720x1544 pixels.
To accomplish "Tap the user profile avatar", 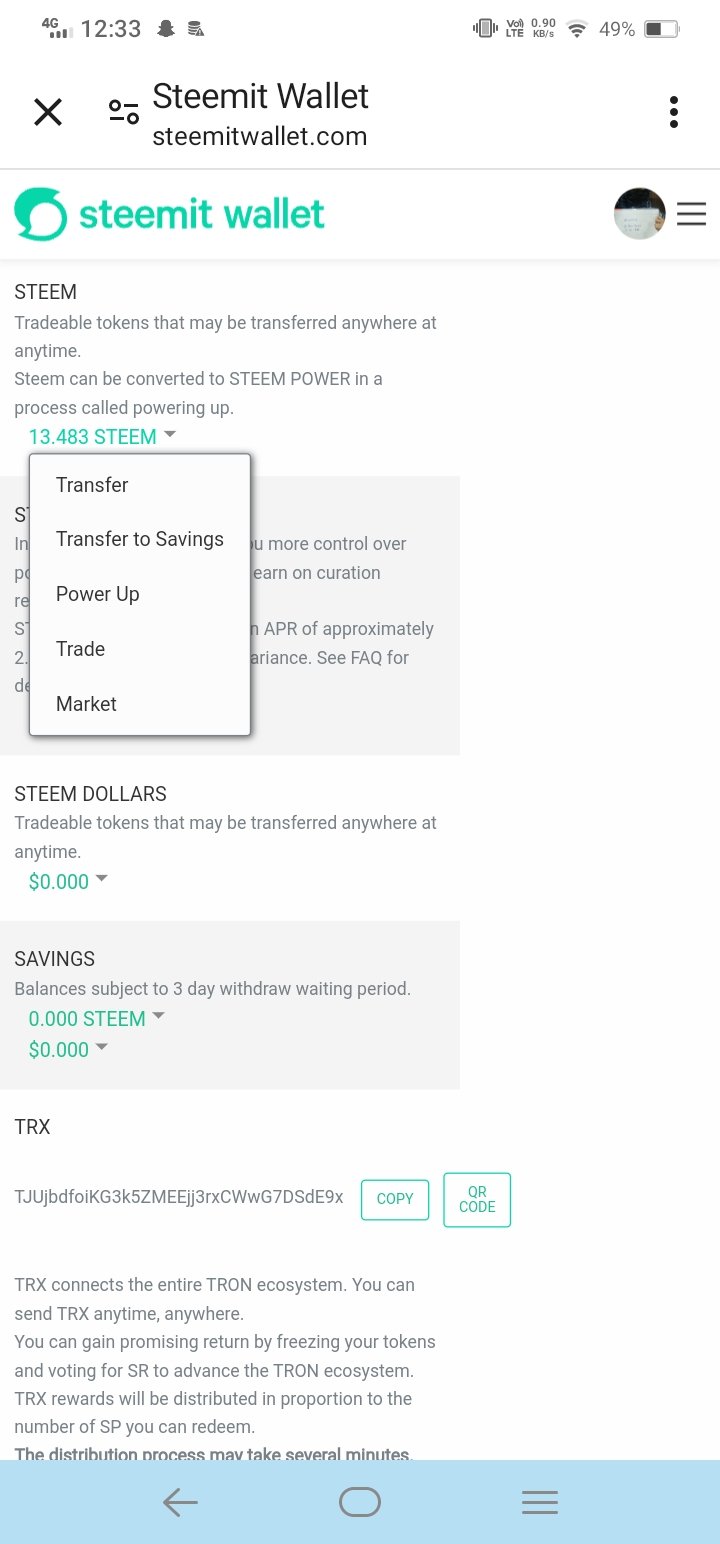I will 639,213.
